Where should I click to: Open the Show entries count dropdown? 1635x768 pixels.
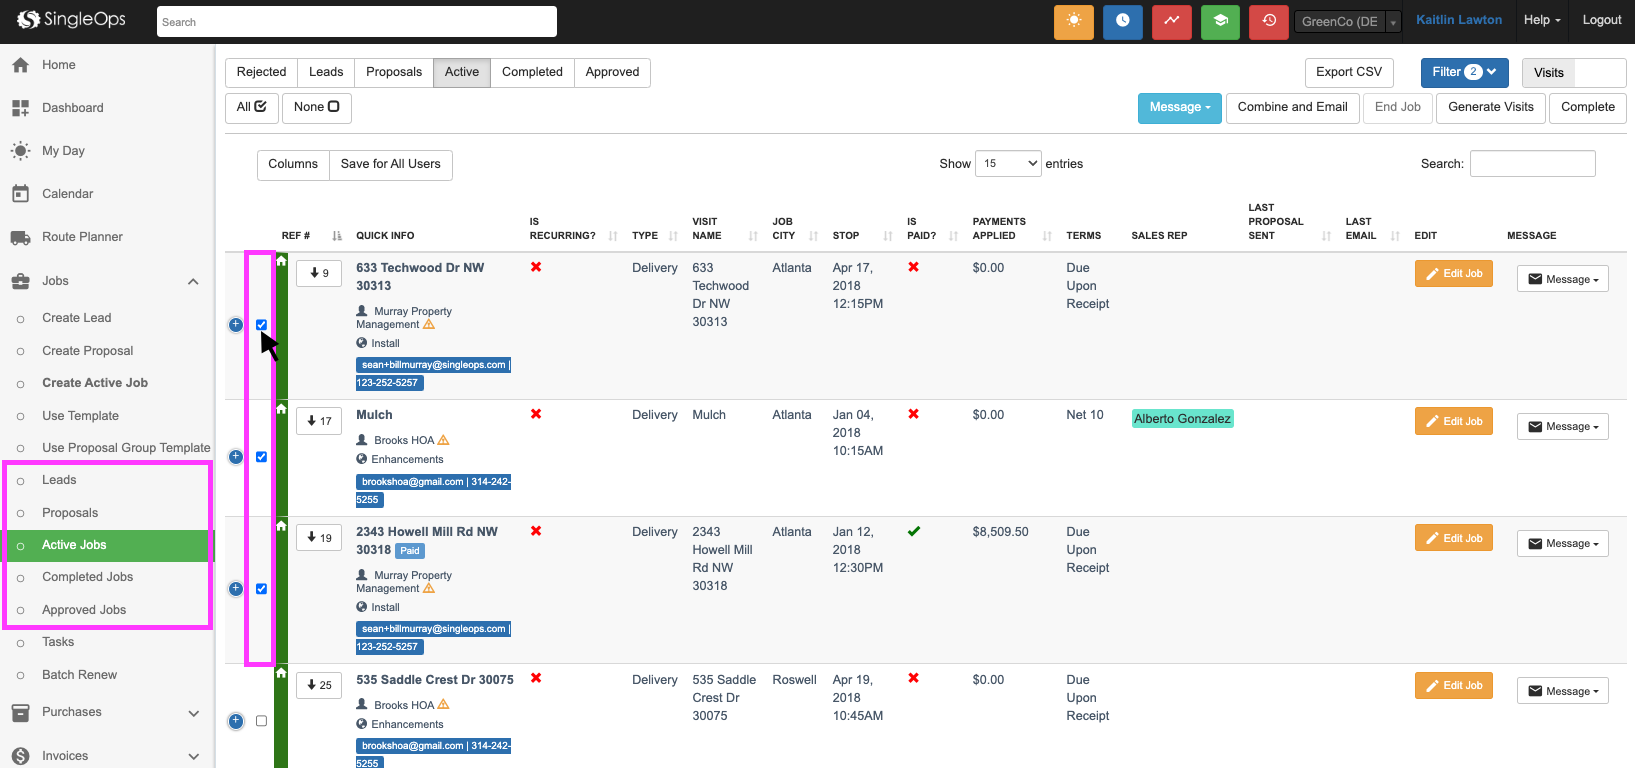point(1008,163)
